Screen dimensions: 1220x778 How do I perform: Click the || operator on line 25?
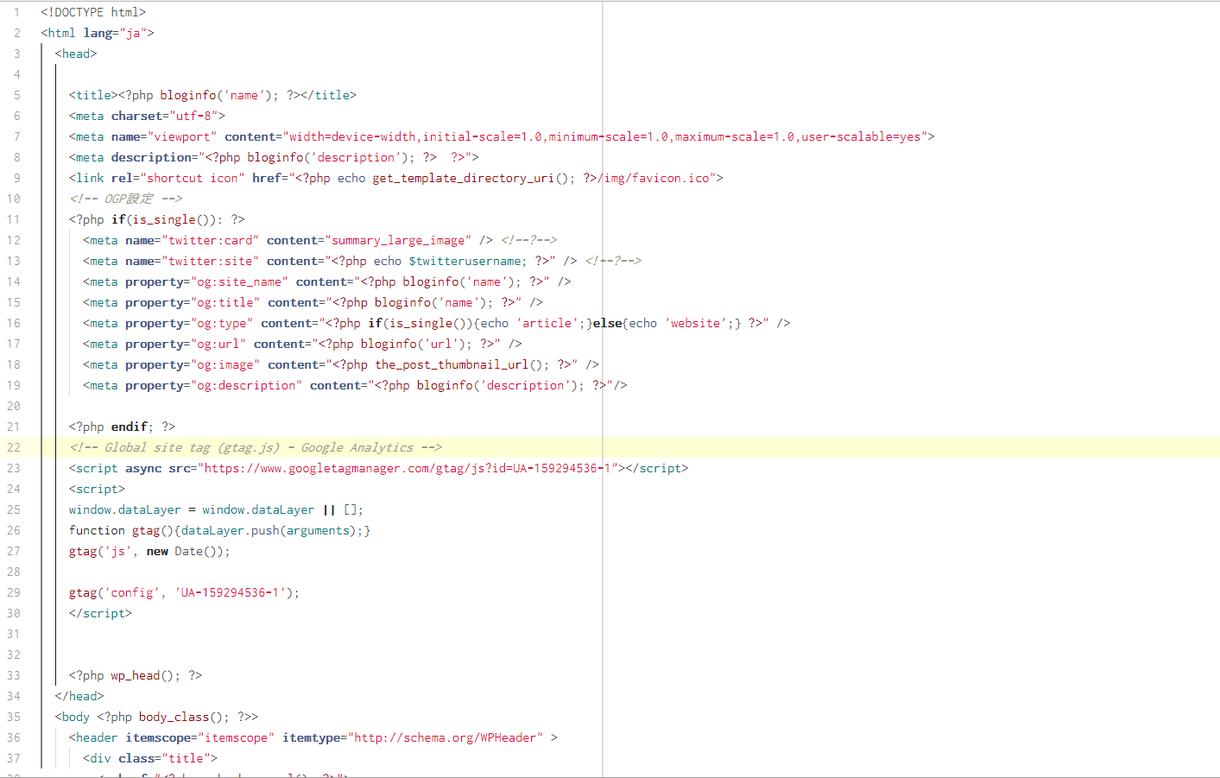(329, 510)
